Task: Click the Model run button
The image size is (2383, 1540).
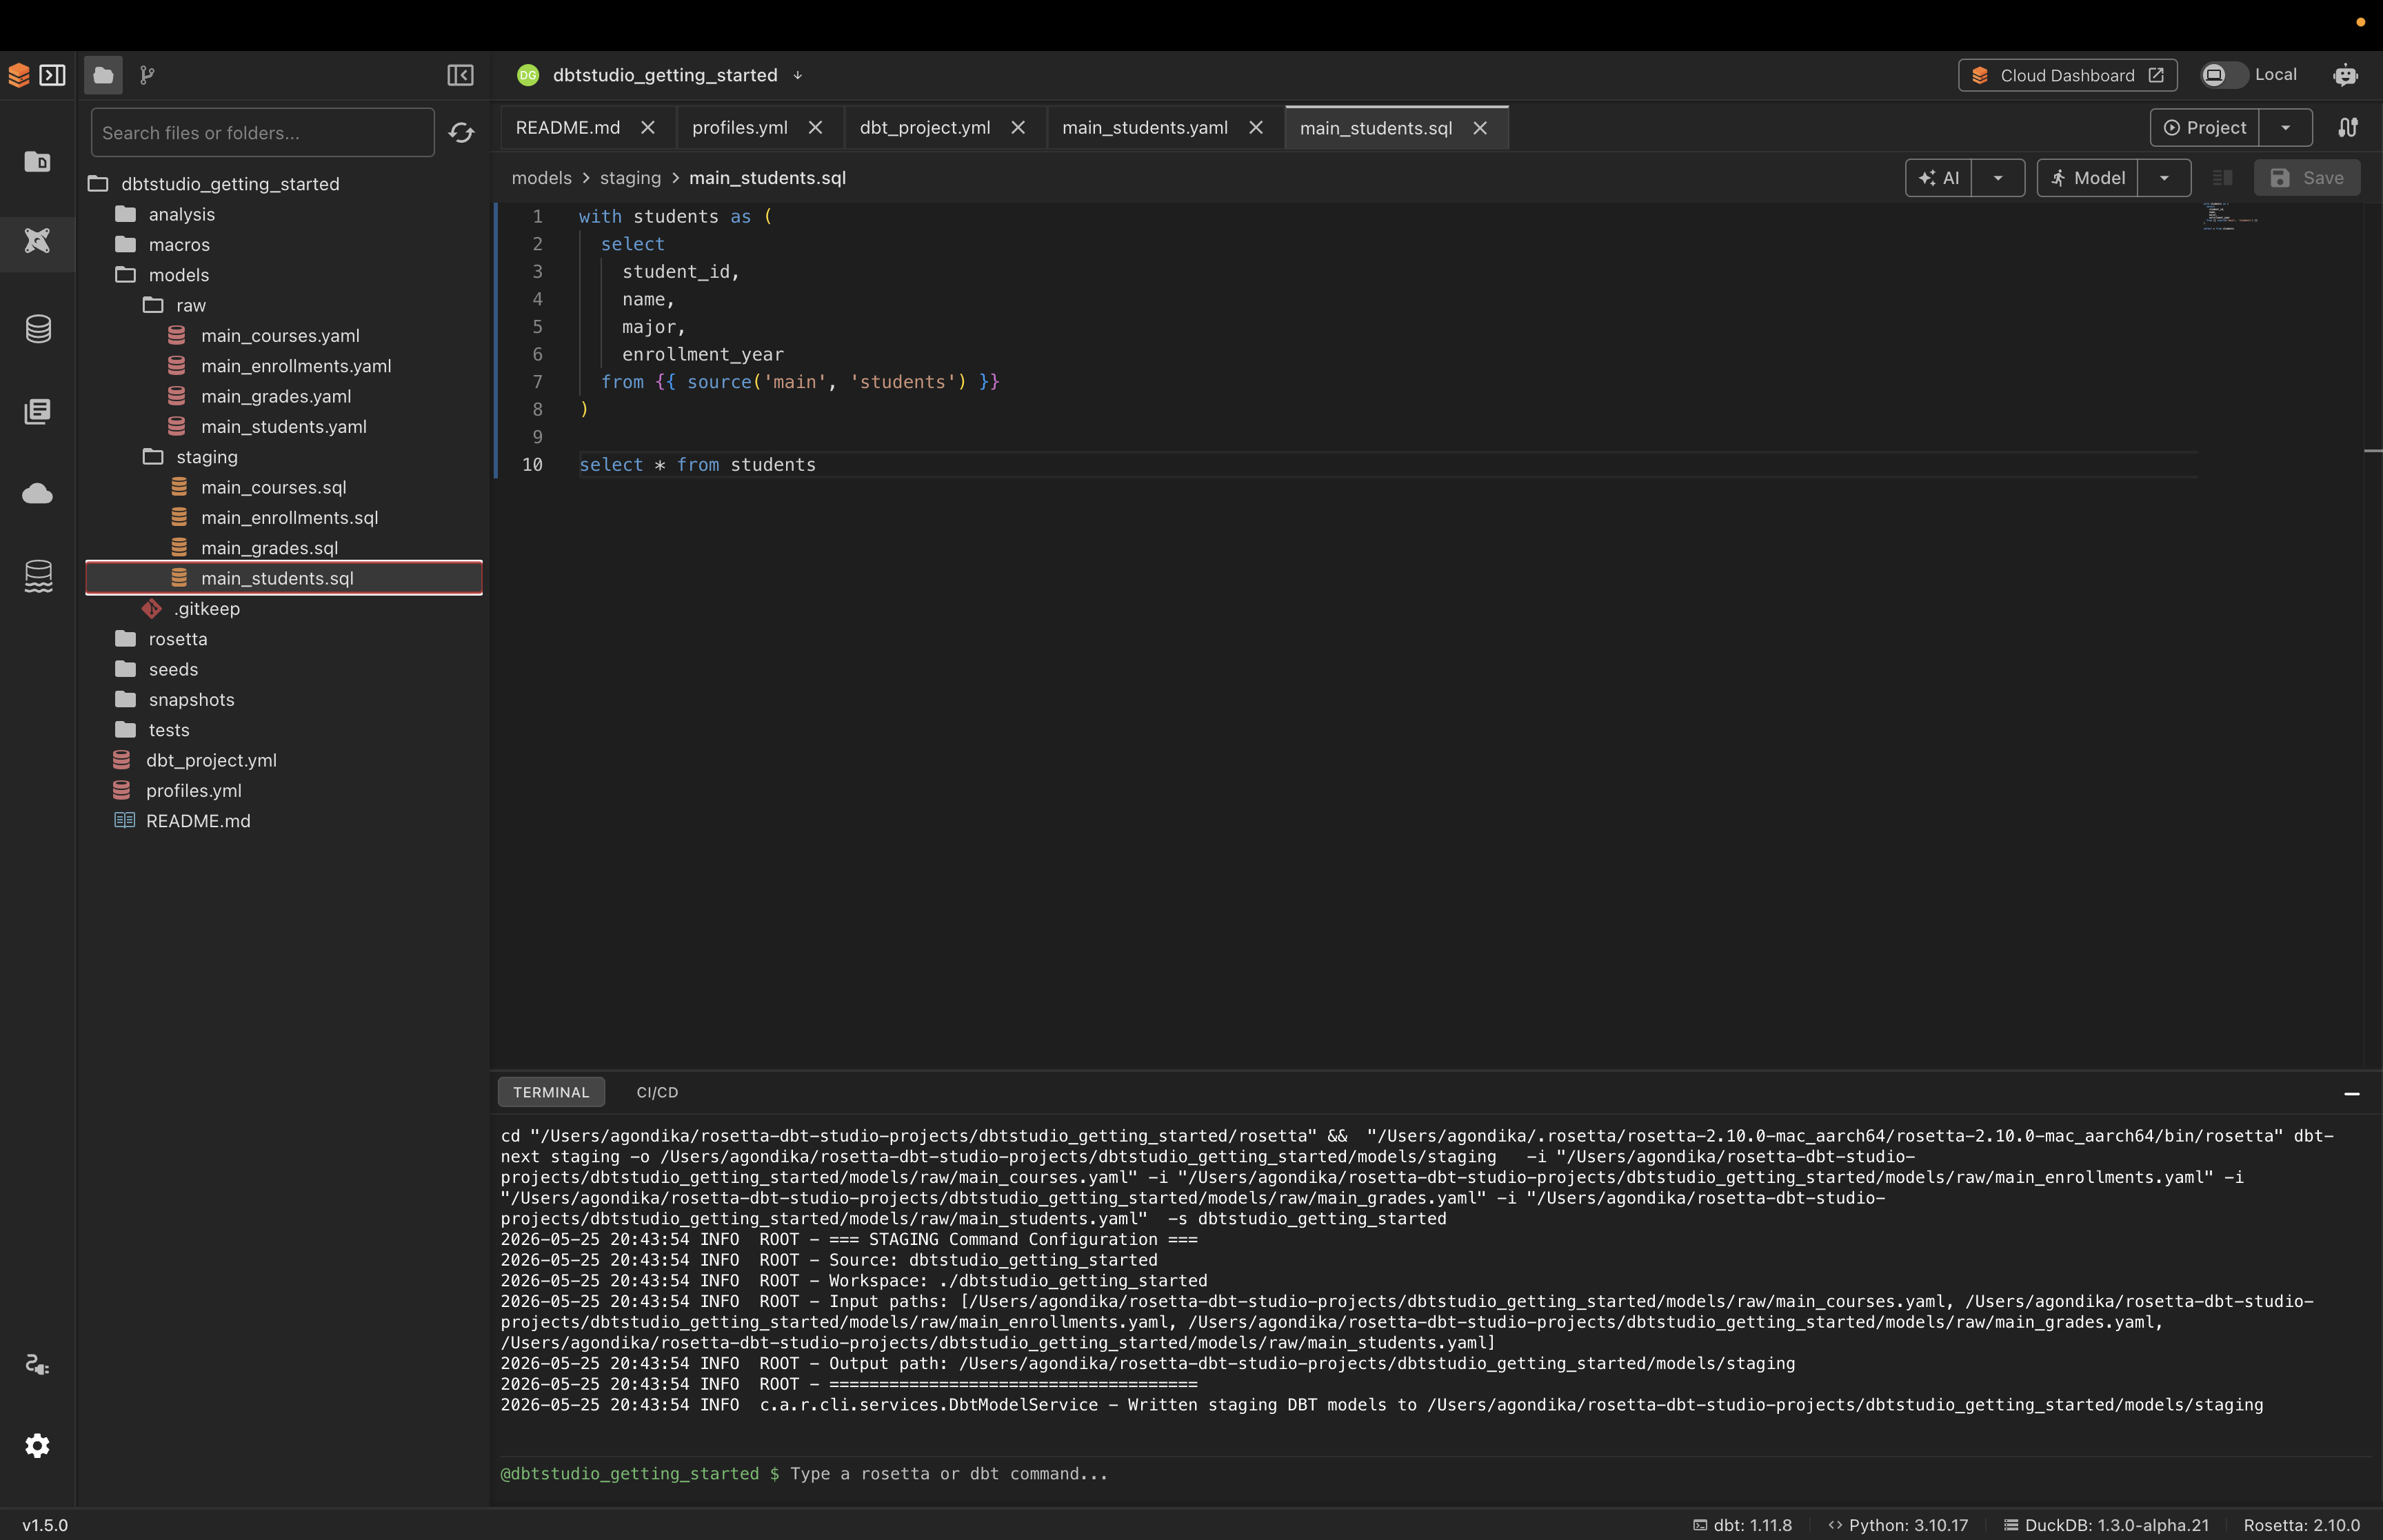Action: 2087,178
